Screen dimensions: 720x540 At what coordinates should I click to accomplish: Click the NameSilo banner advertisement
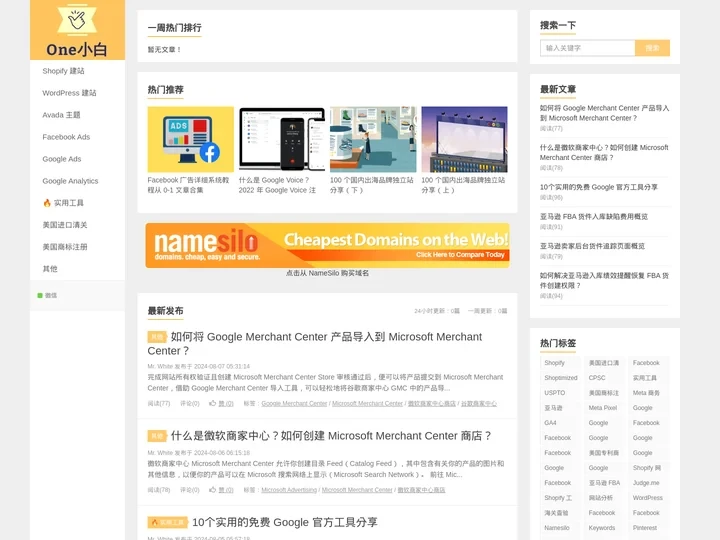click(x=327, y=245)
